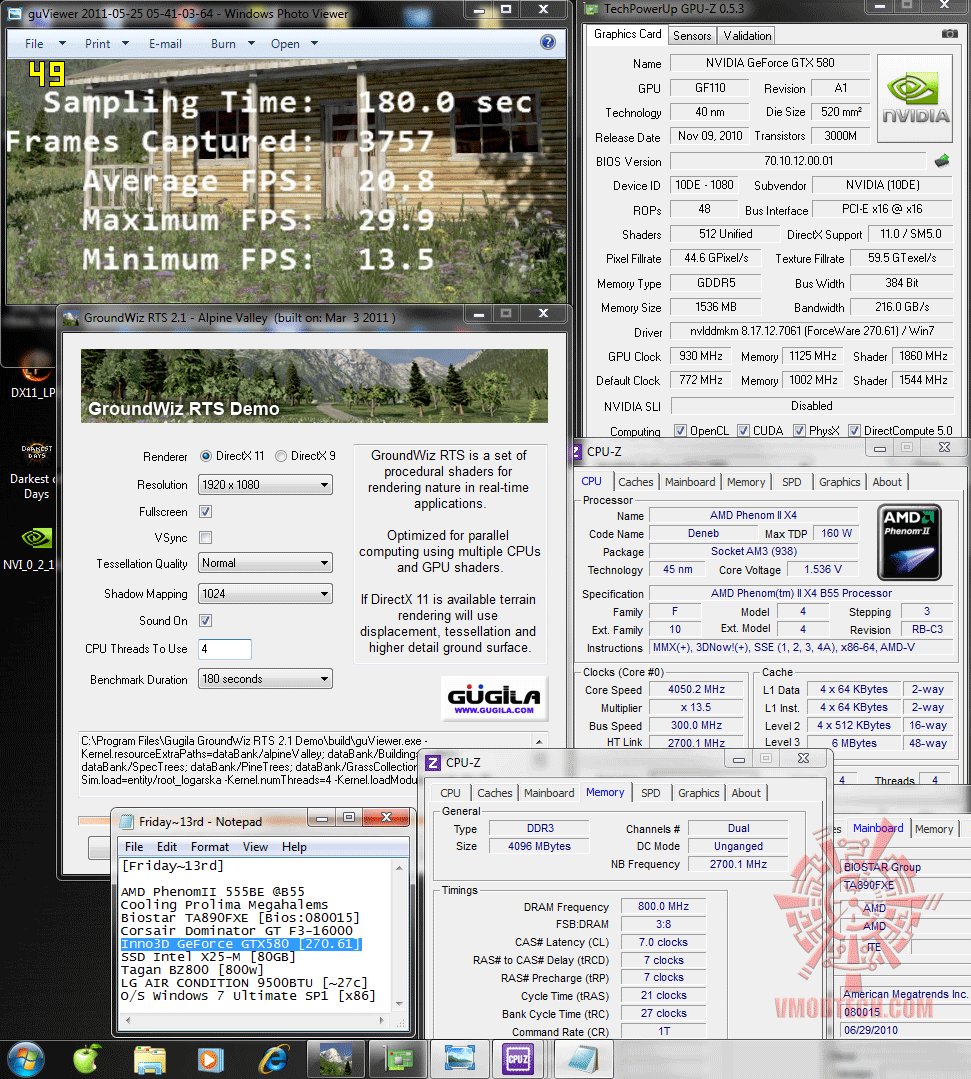Toggle the DirectCompute 5.0 checkbox
971x1079 pixels.
854,430
